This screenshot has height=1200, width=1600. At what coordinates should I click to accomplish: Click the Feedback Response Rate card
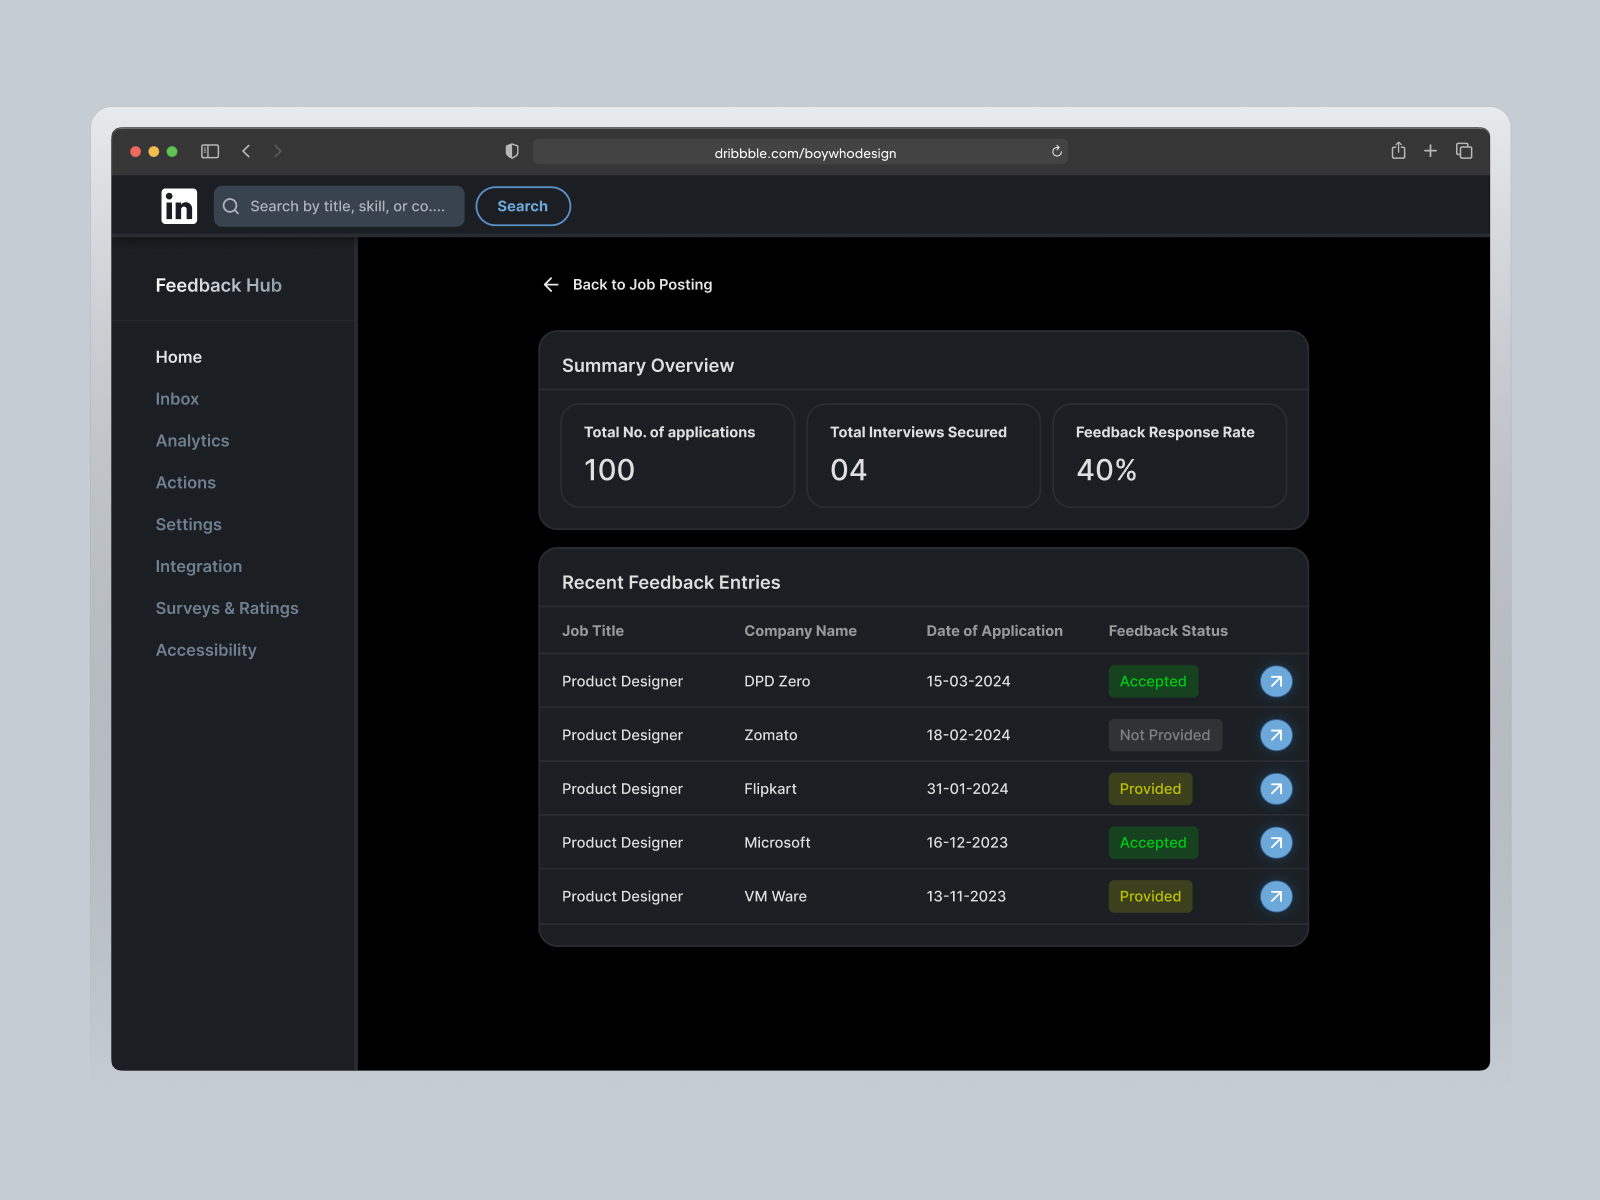coord(1170,456)
